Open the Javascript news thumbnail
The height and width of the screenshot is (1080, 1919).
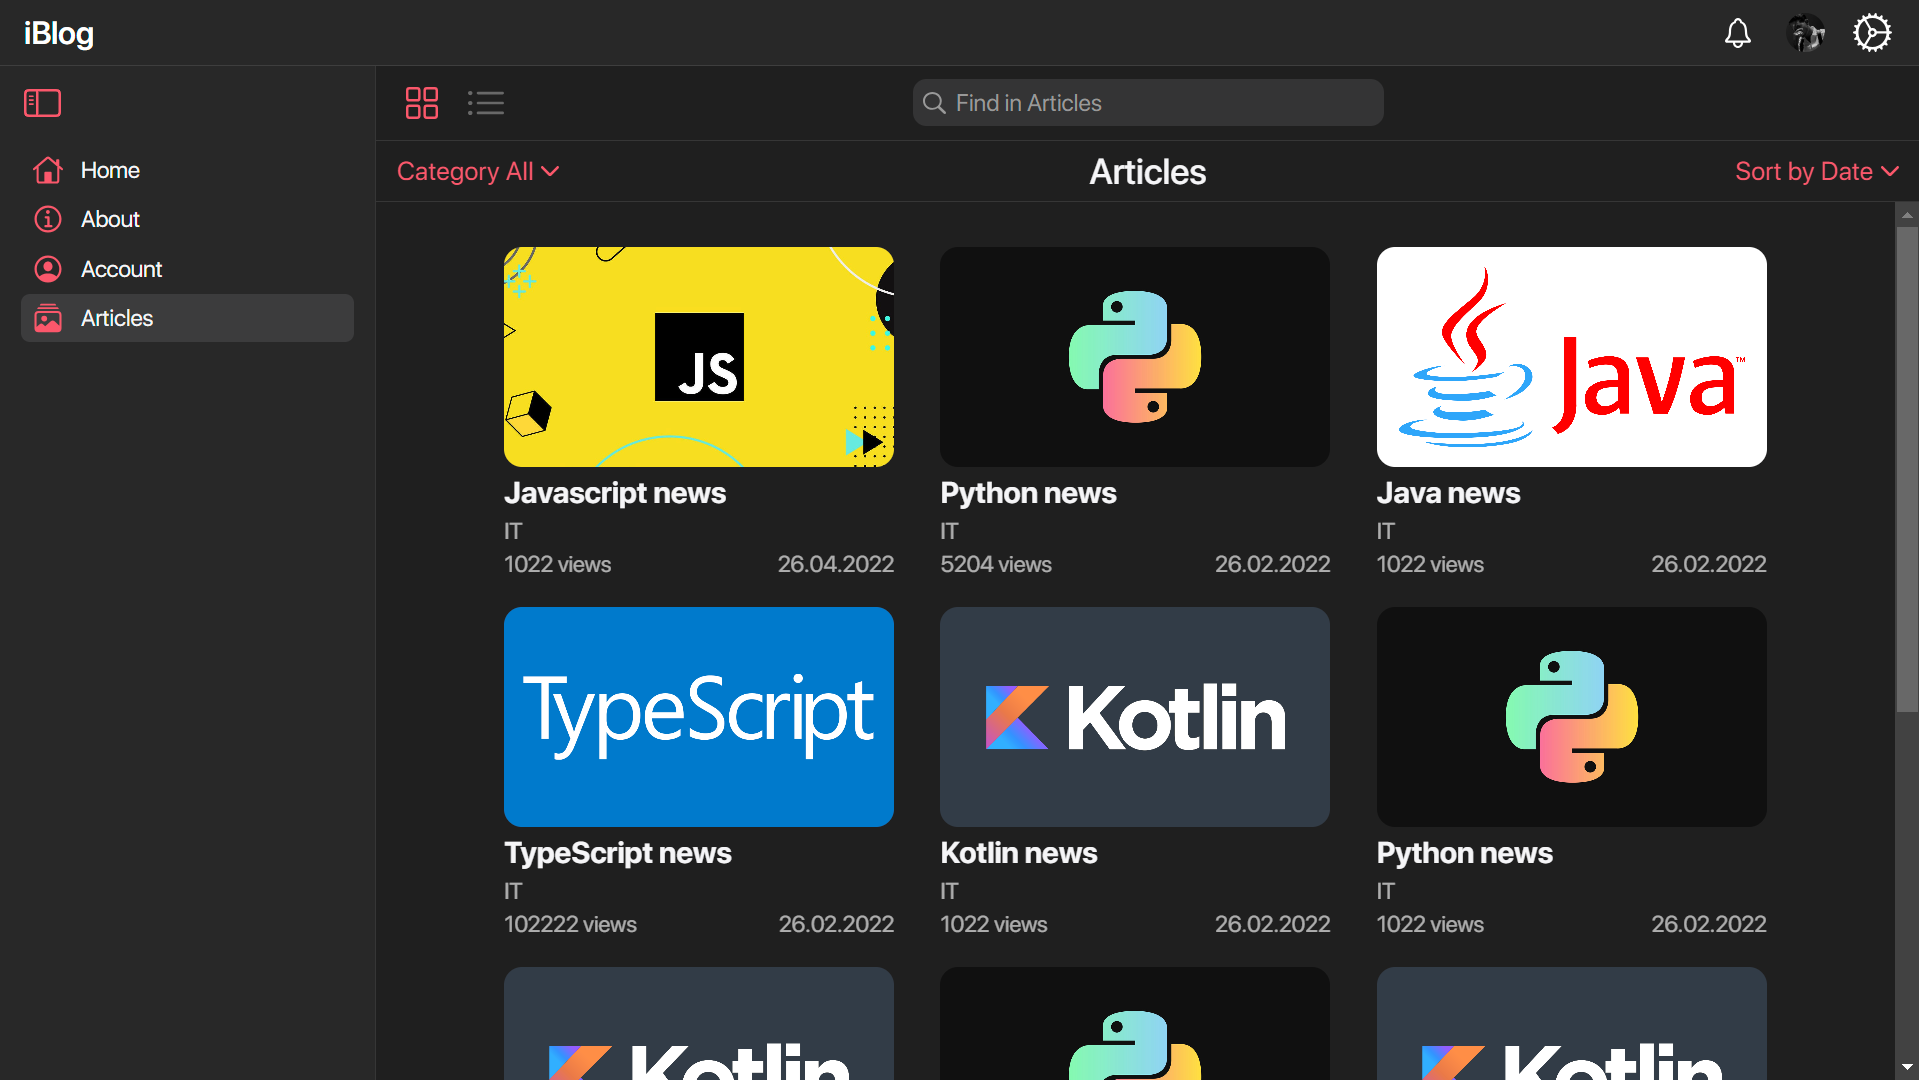click(x=699, y=357)
